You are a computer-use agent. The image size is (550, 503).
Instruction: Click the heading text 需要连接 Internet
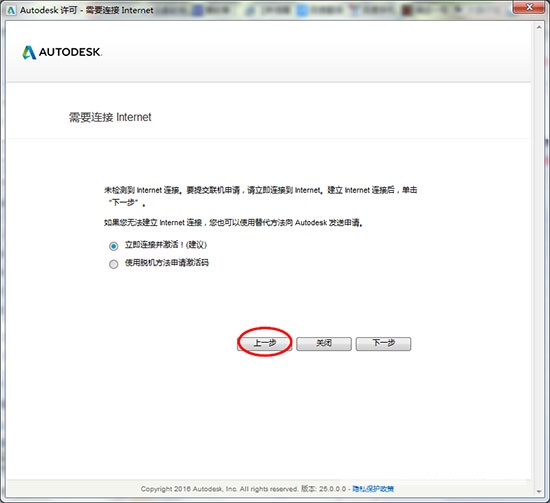click(110, 117)
